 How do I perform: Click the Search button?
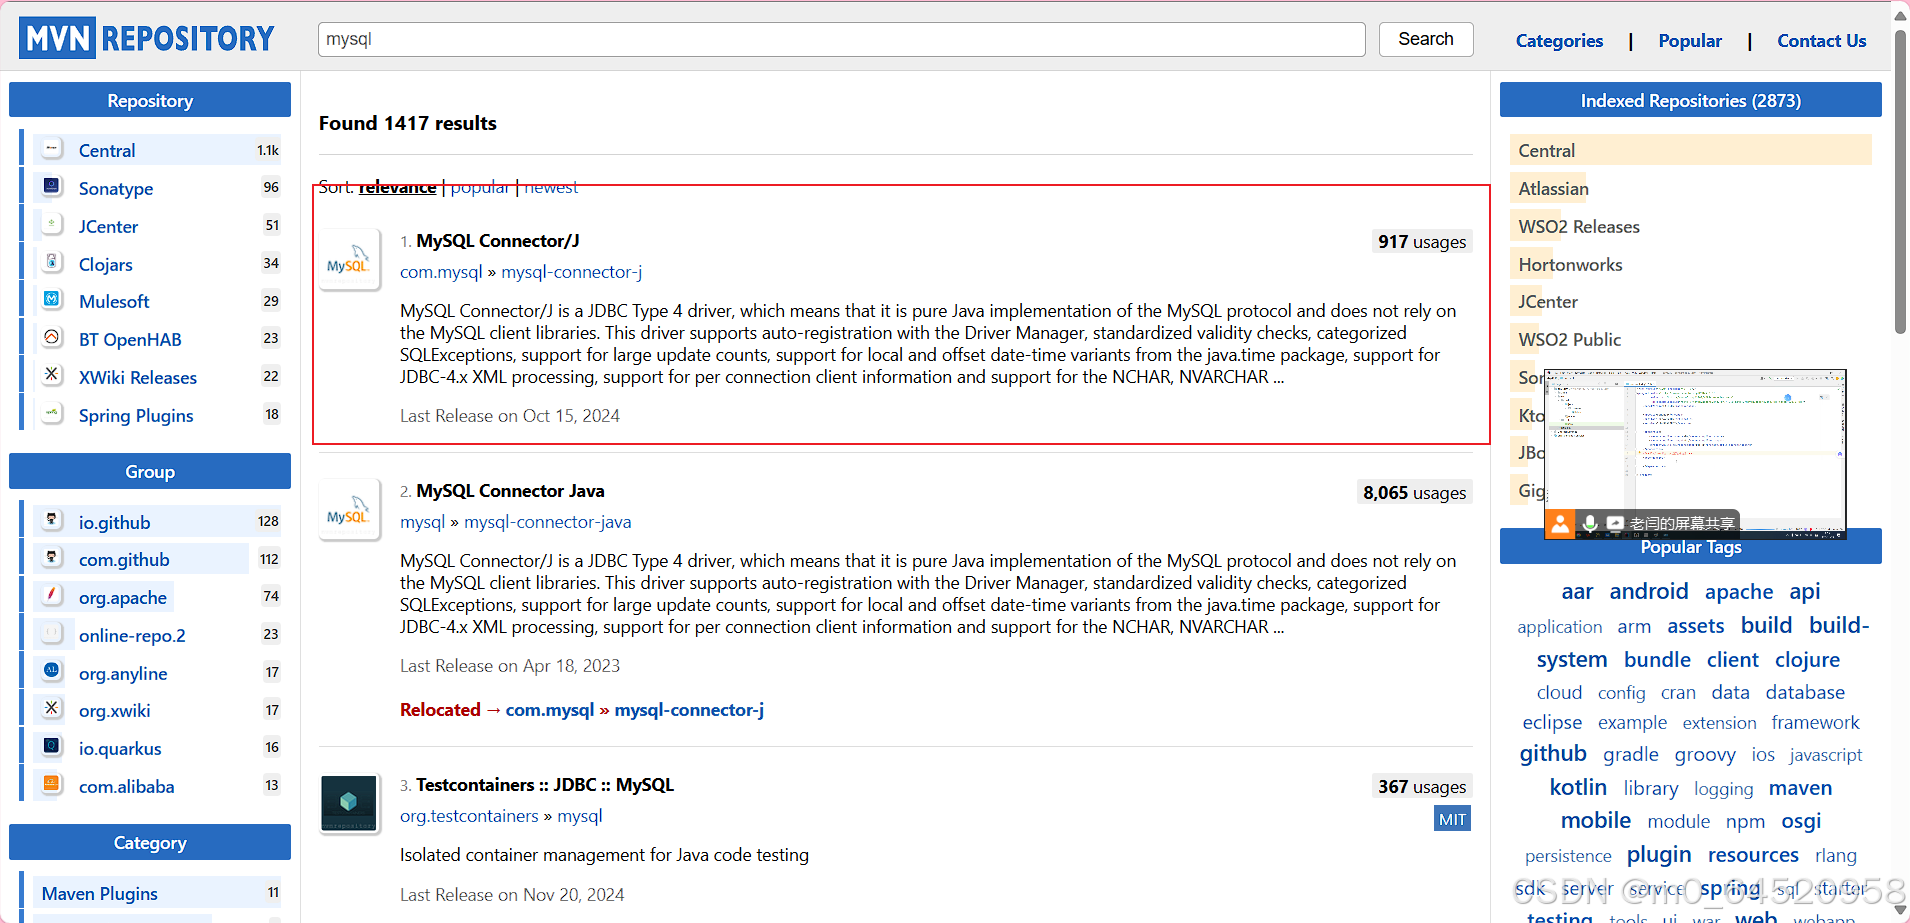click(1426, 39)
